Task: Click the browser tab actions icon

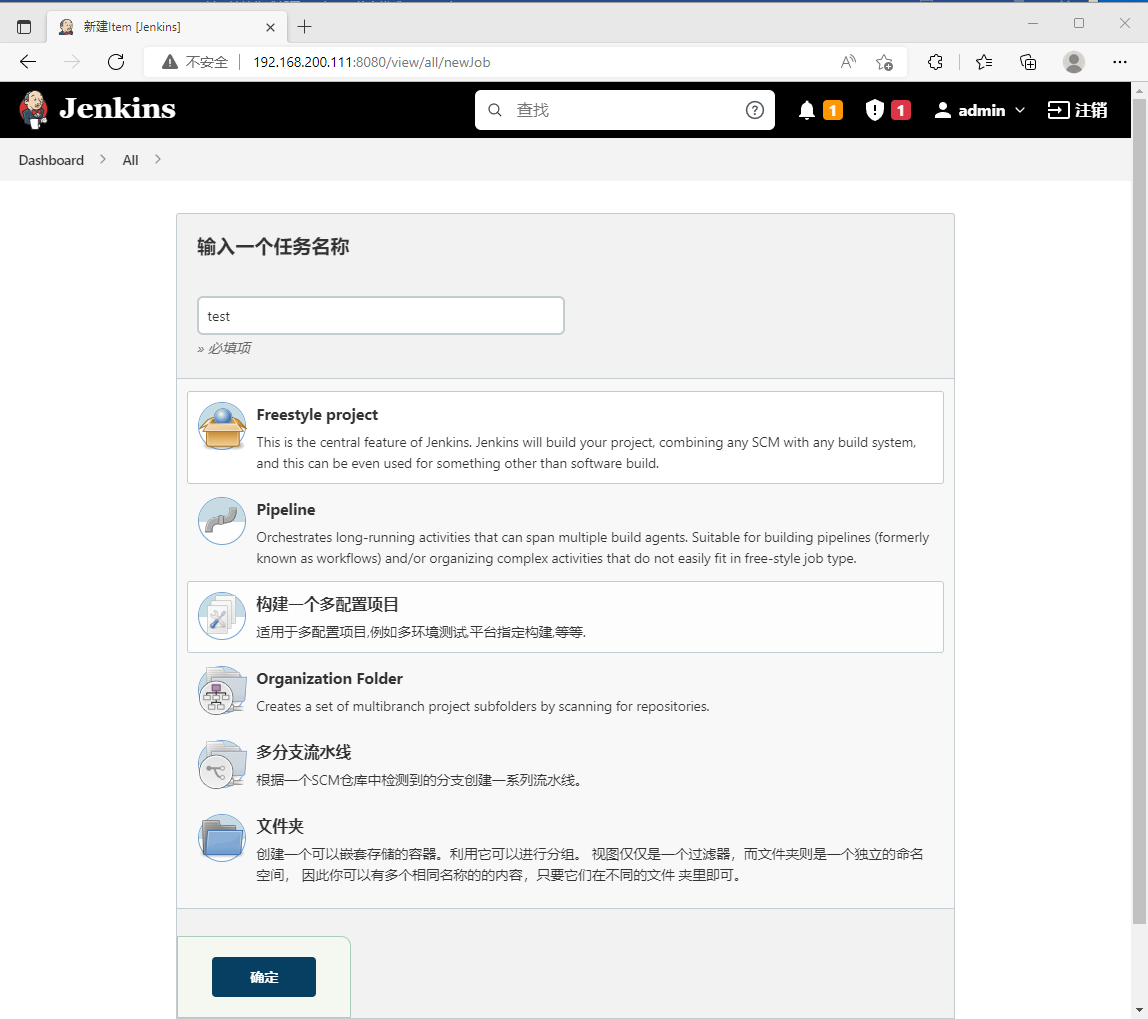Action: [24, 27]
